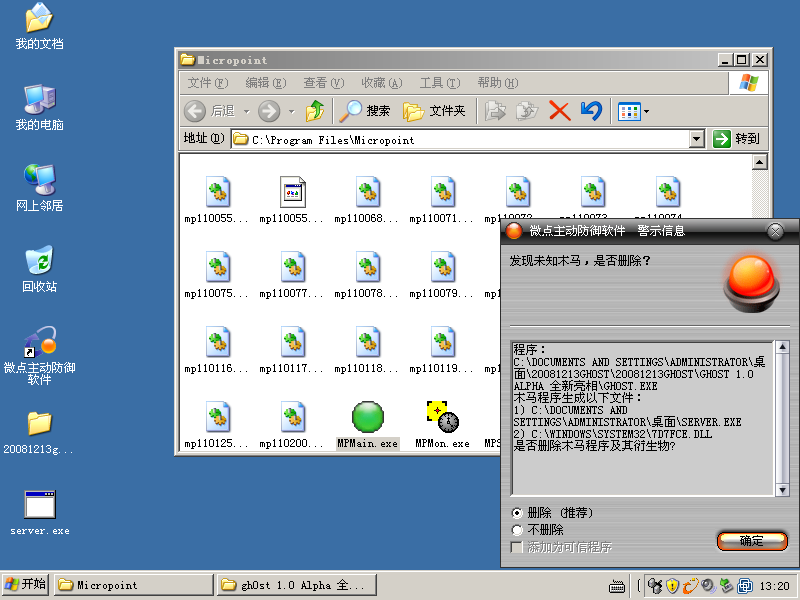Toggle the Folders pane button
This screenshot has width=800, height=600.
tap(434, 111)
